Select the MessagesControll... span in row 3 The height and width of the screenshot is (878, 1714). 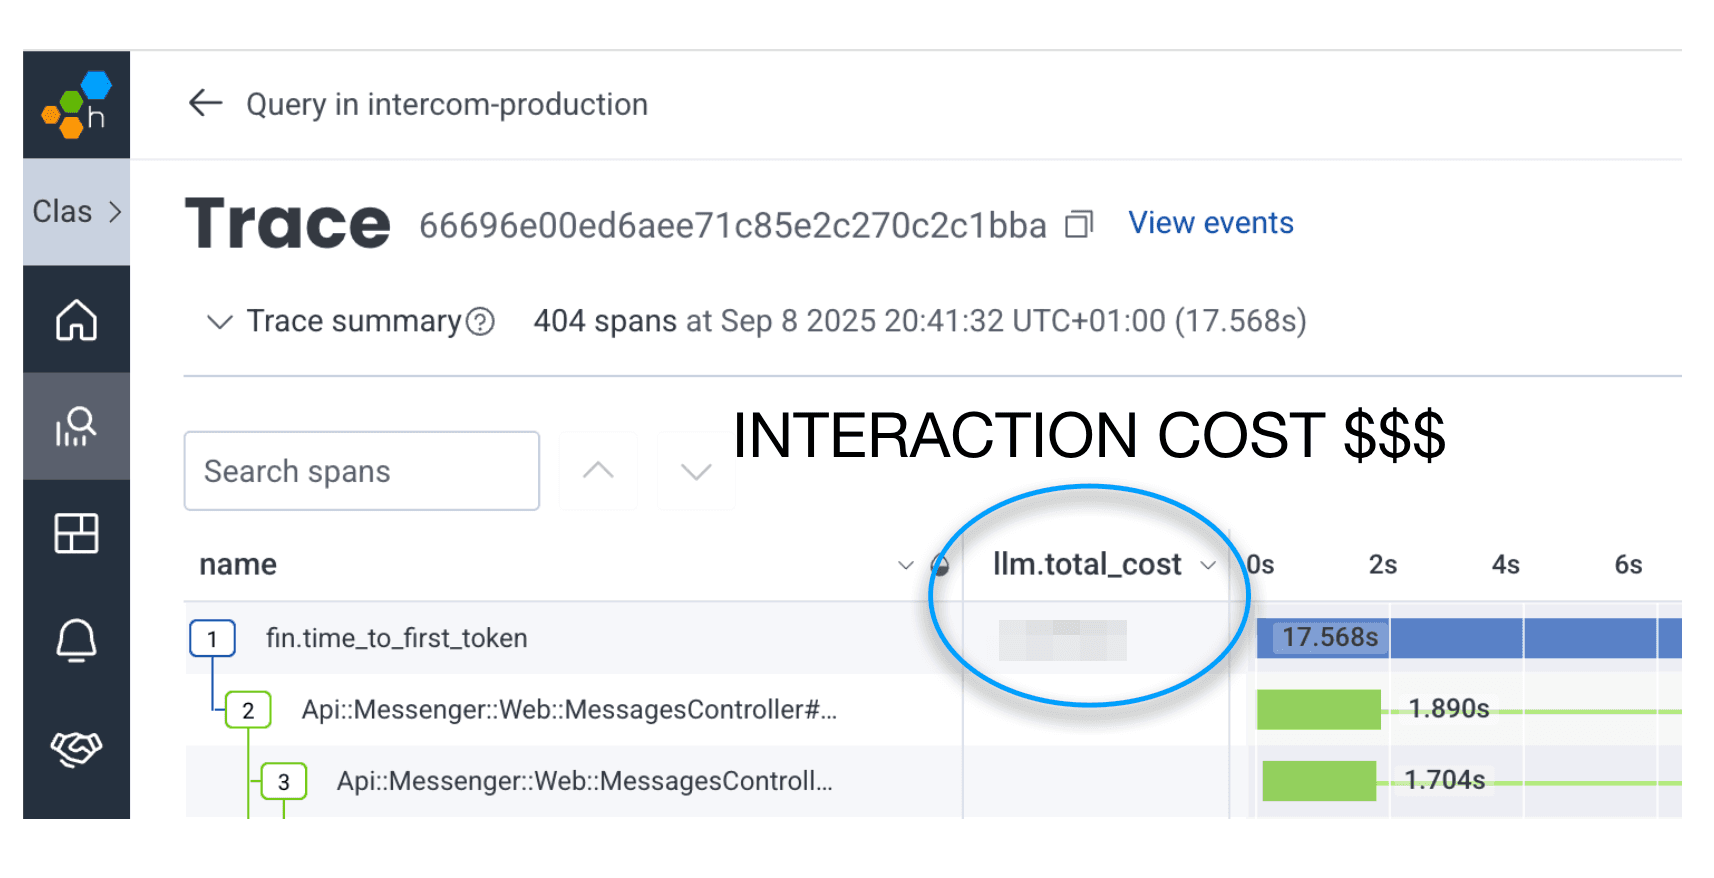click(x=584, y=781)
